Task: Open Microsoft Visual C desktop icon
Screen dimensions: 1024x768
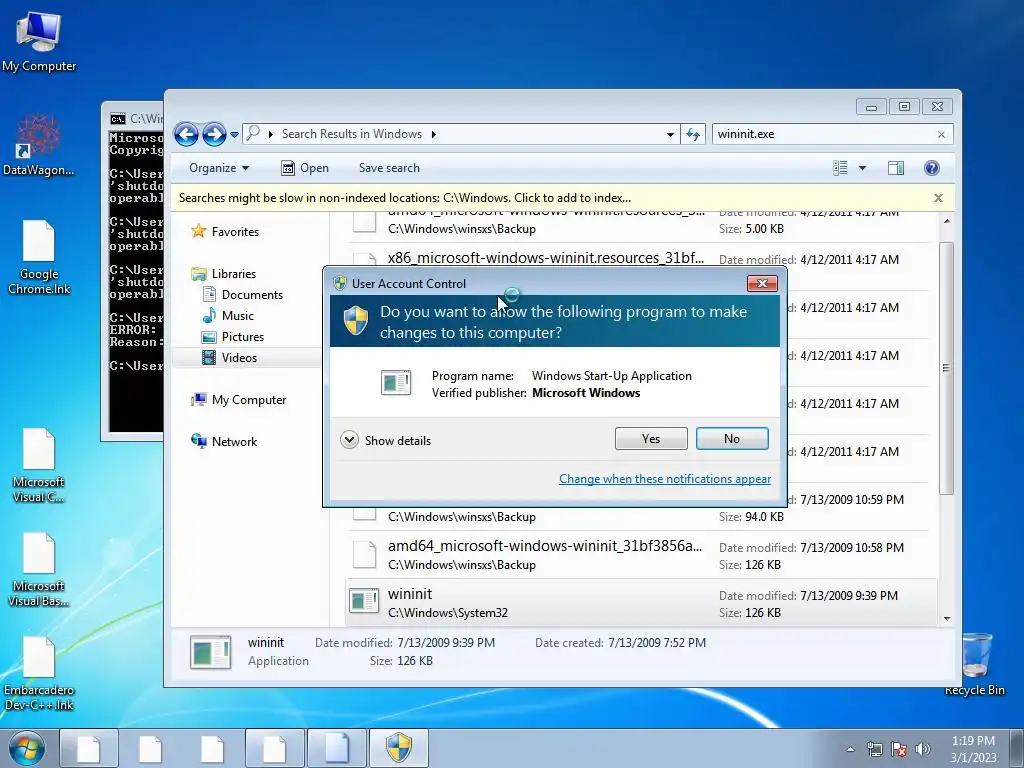Action: pos(39,466)
